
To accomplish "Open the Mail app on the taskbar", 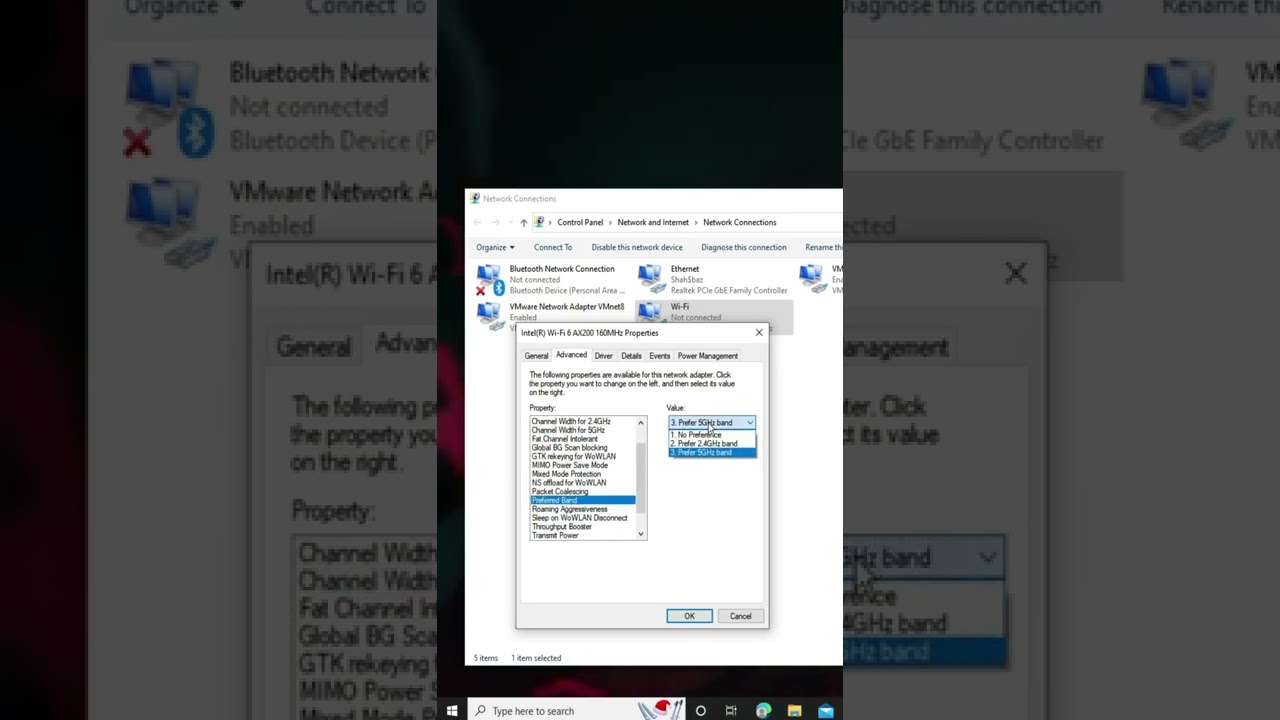I will click(826, 711).
